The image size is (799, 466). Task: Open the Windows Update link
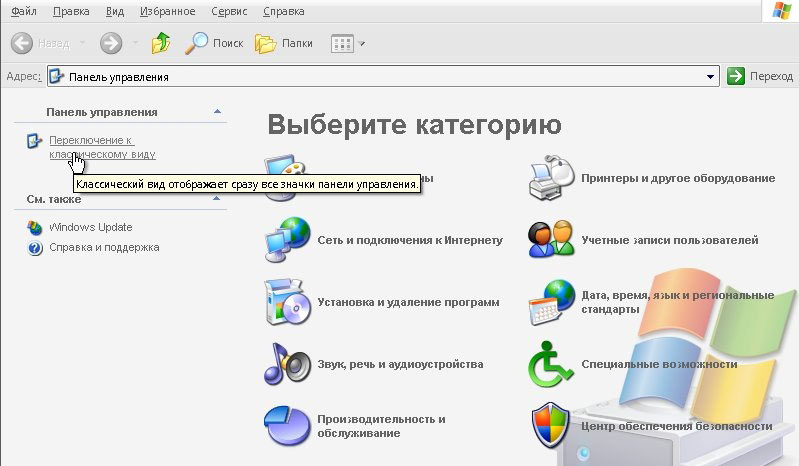point(90,227)
